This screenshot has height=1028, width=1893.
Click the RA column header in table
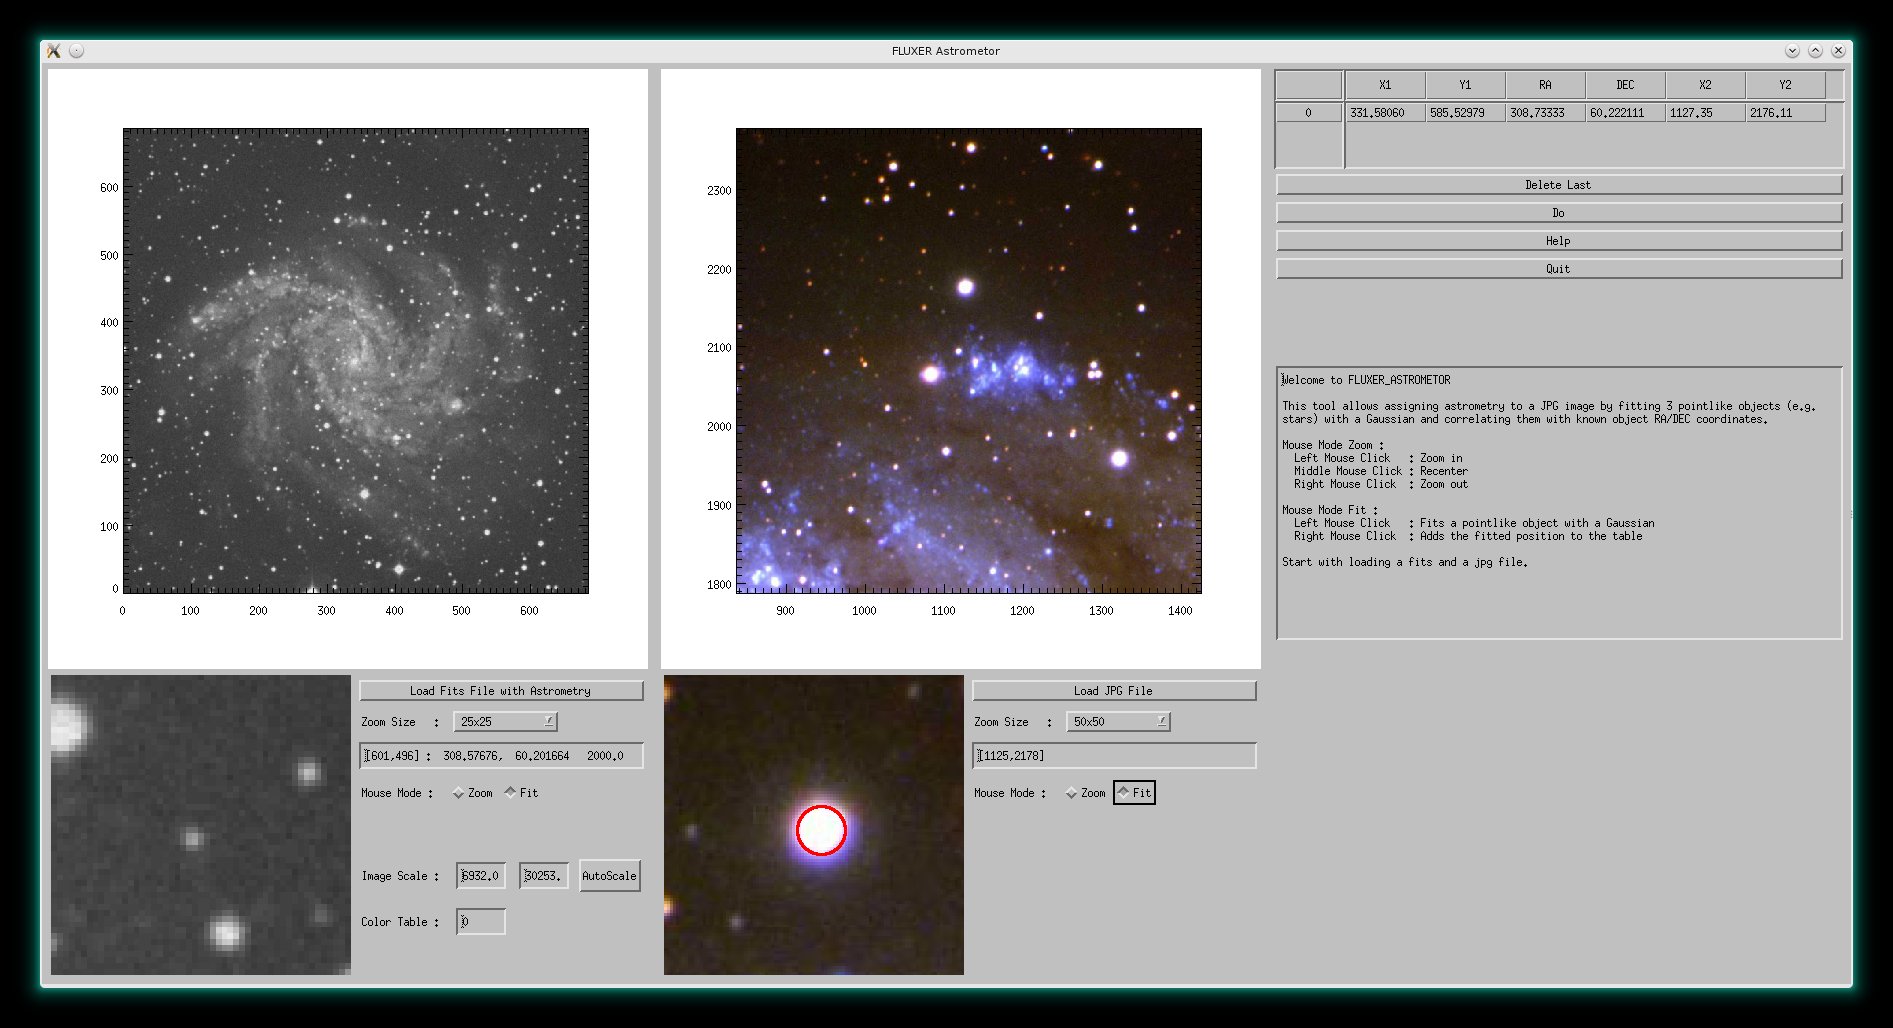point(1545,85)
